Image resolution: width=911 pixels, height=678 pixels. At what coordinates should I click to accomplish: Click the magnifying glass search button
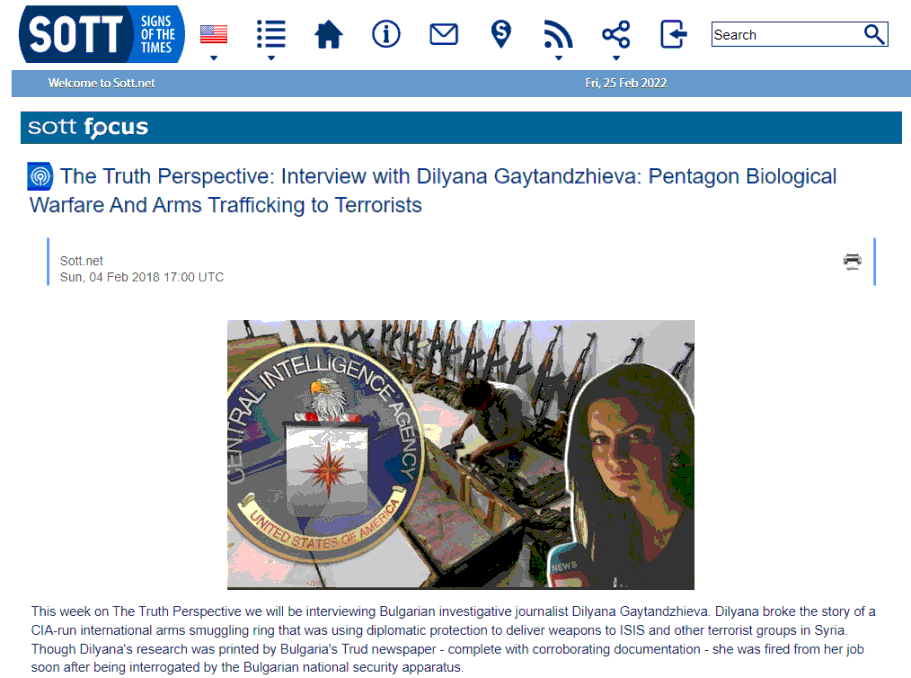point(874,35)
